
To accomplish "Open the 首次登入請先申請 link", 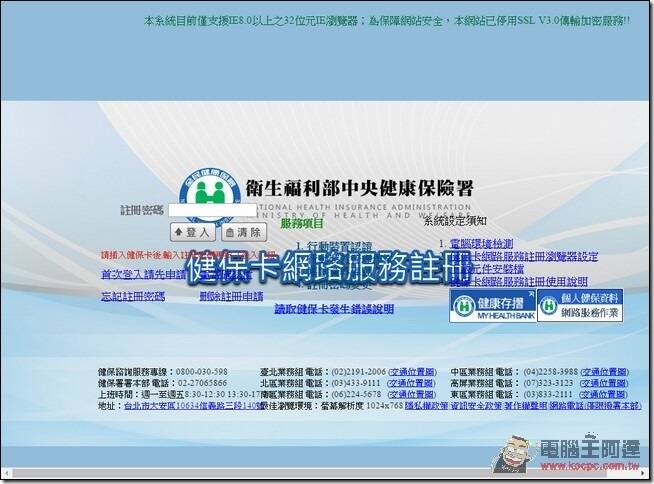I will click(x=144, y=275).
